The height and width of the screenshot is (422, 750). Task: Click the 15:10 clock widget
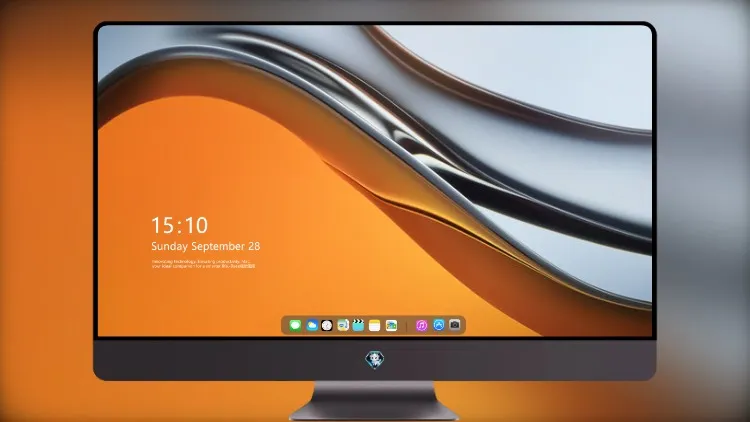coord(179,225)
